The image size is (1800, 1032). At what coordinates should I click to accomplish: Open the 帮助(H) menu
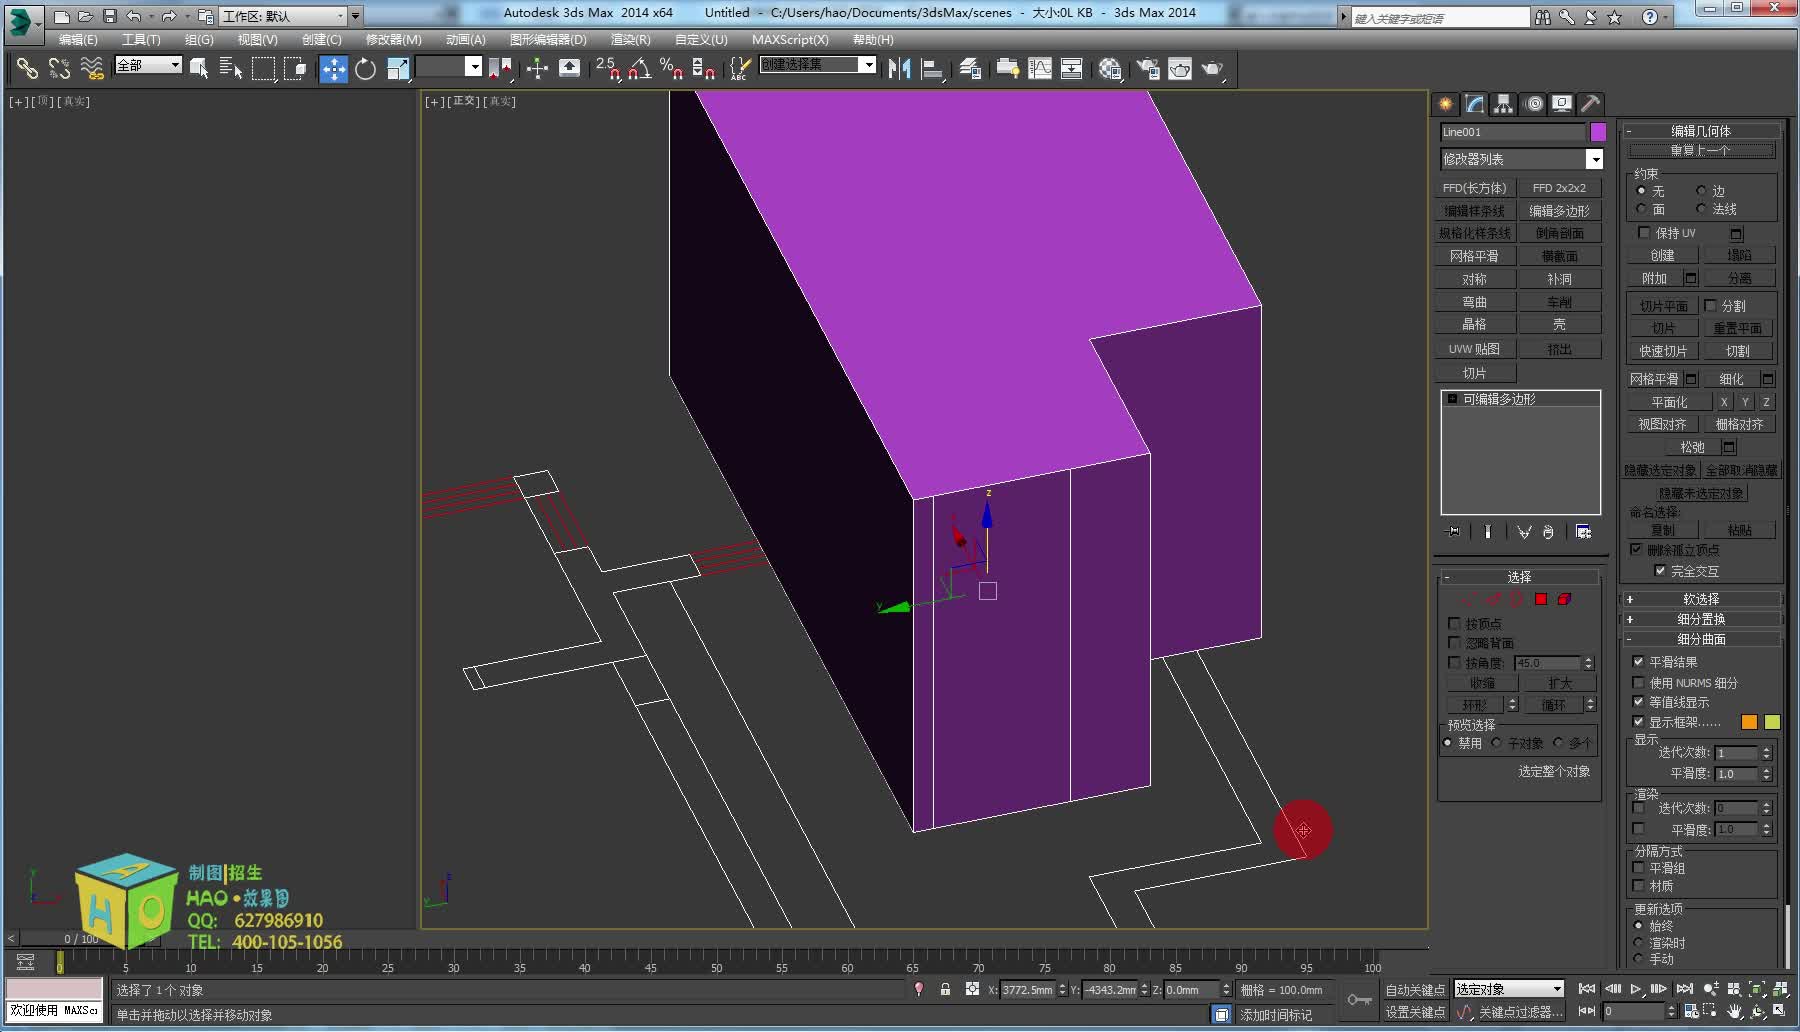[x=873, y=40]
